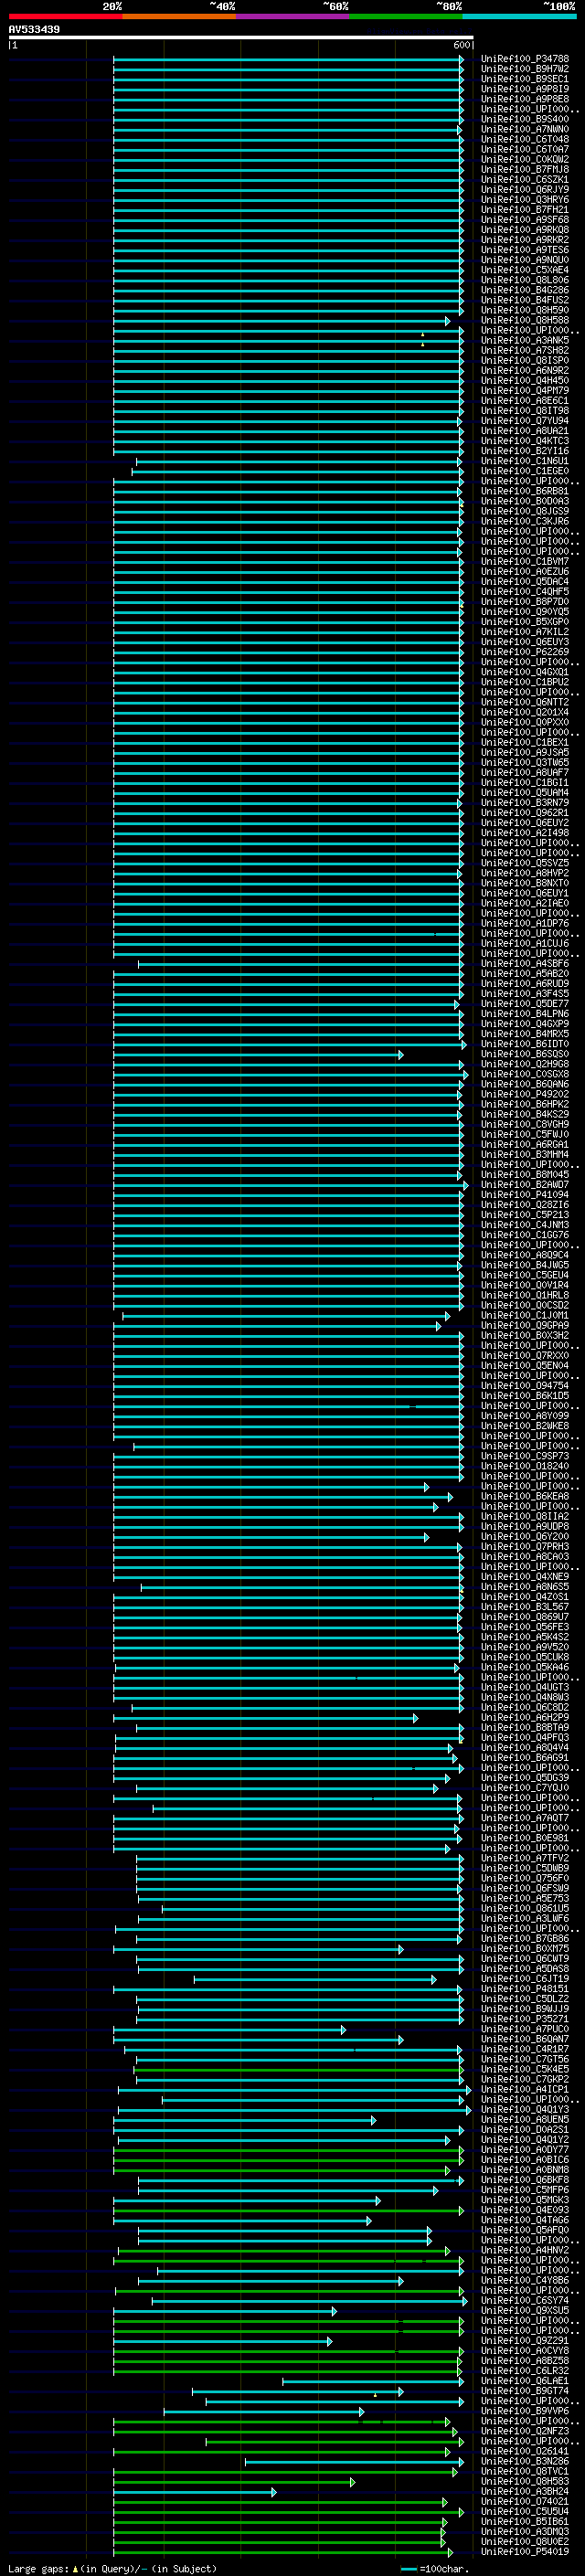Screen dimensions: 585x2576
Task: Select hit label UniRef100_B6SQS0
Action: click(525, 1054)
